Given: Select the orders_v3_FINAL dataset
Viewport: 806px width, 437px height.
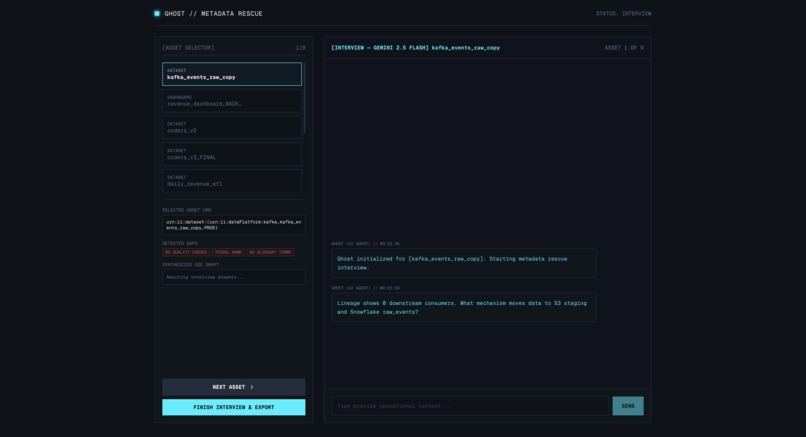Looking at the screenshot, I should tap(232, 154).
